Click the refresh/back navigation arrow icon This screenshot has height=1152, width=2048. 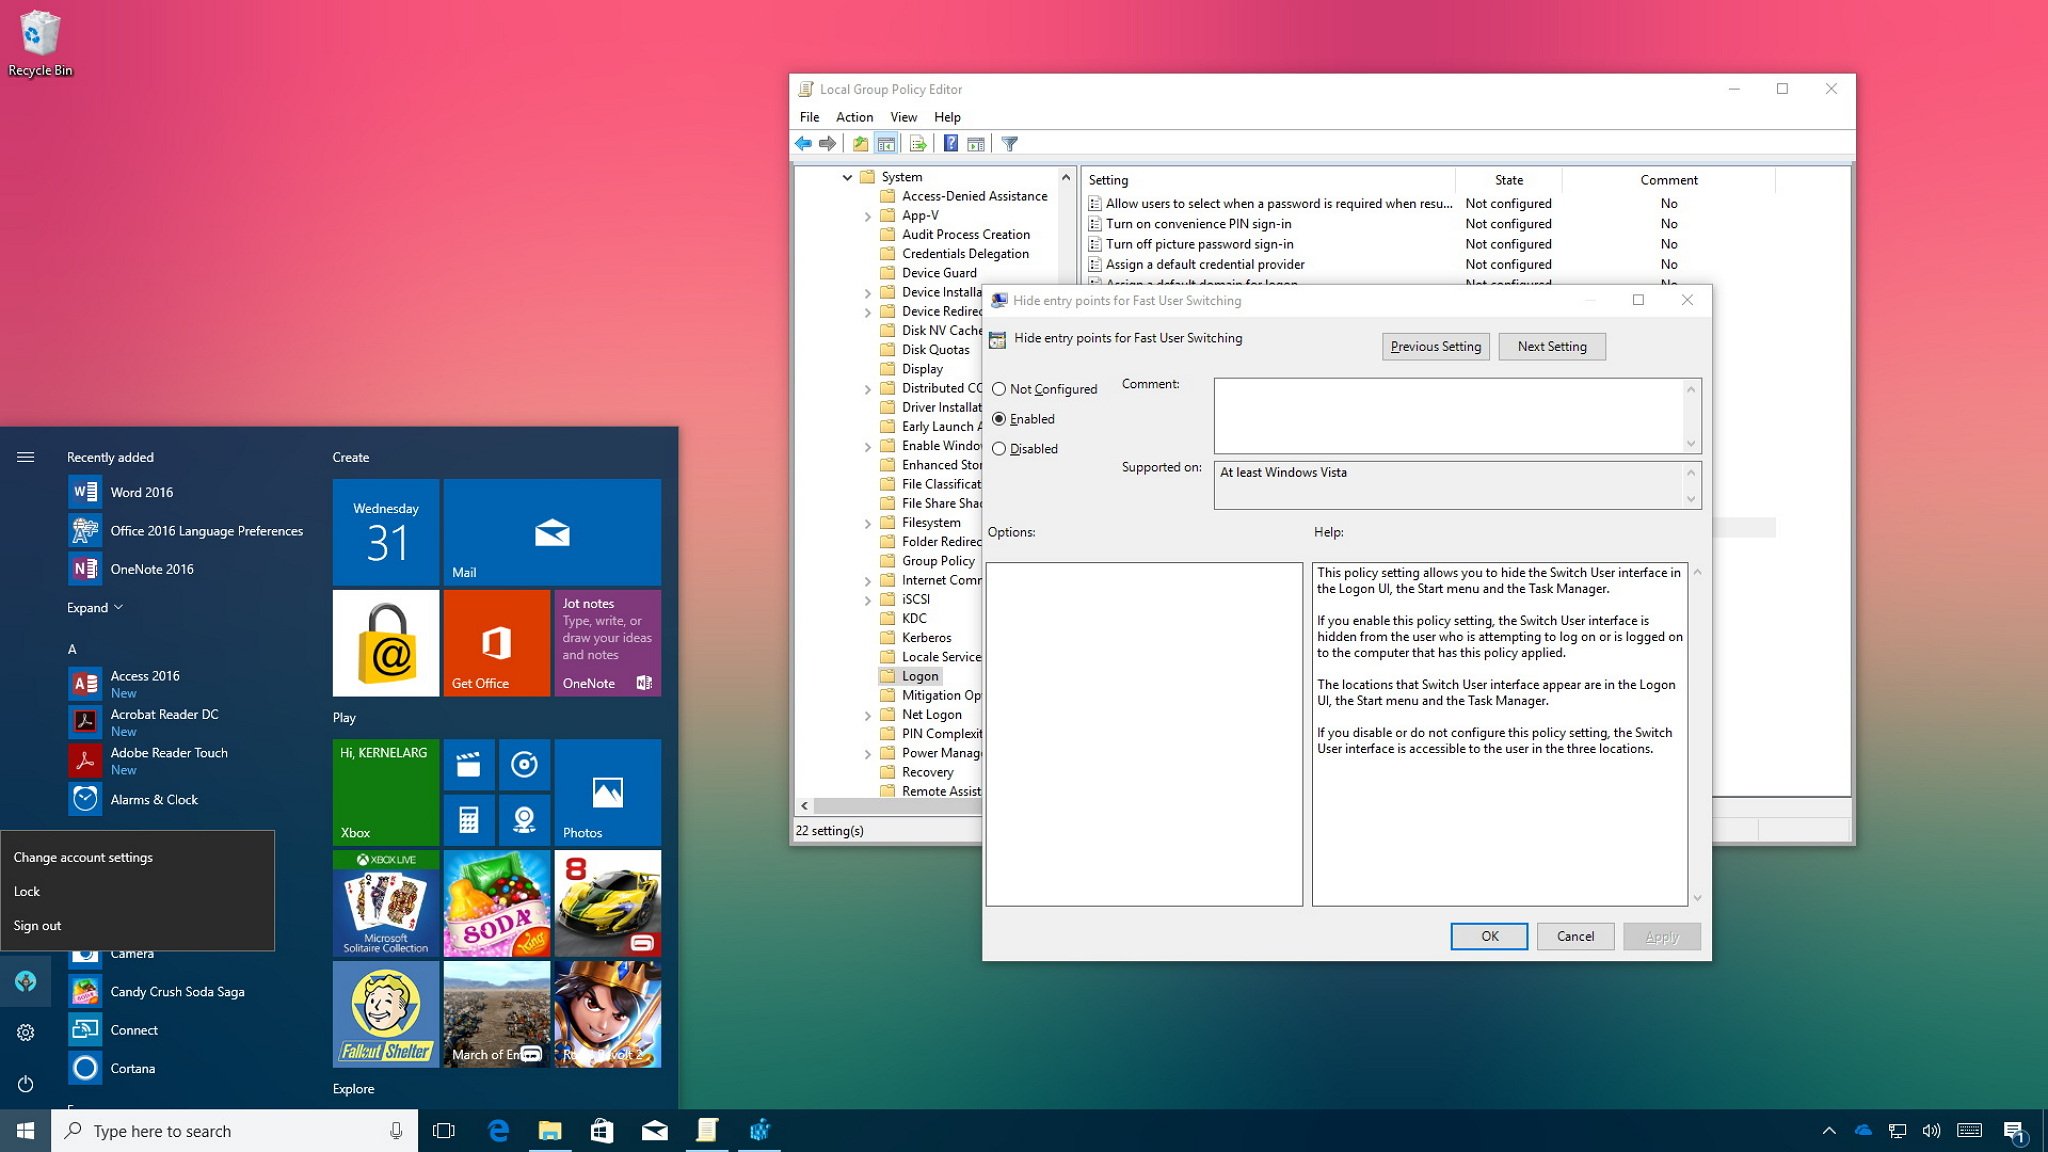[802, 143]
